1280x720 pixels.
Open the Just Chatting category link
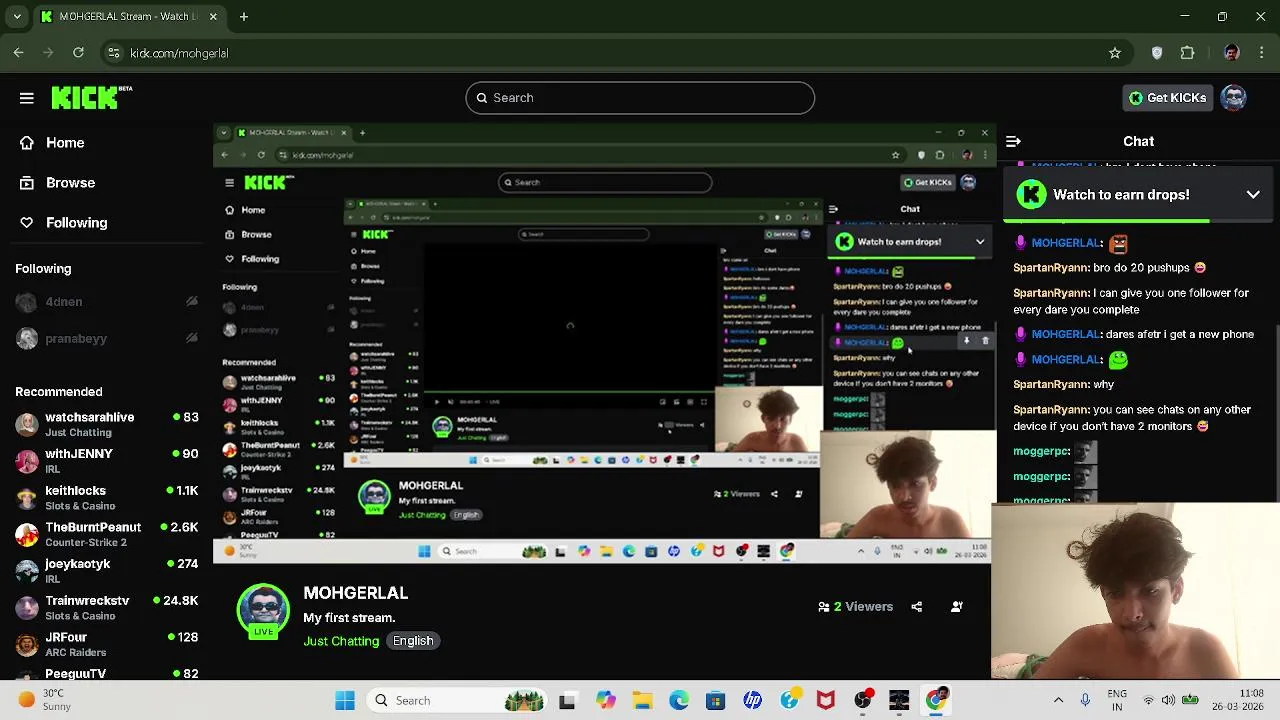pyautogui.click(x=341, y=641)
